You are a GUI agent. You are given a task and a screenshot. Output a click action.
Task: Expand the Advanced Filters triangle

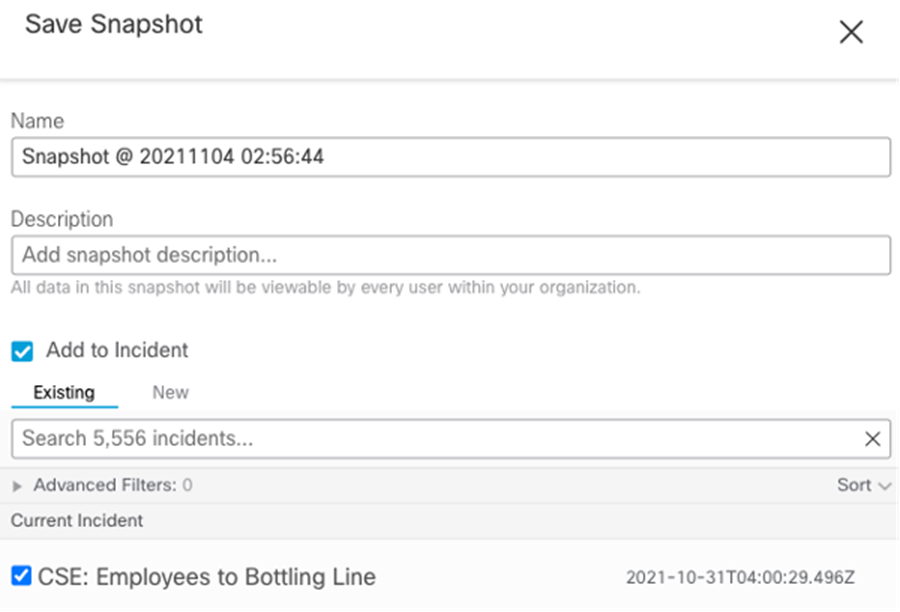point(17,486)
